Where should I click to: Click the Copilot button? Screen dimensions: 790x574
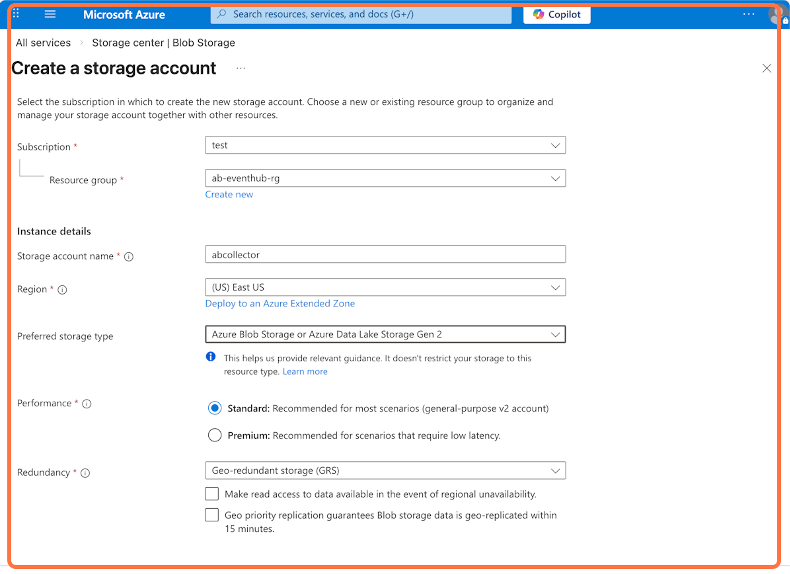pyautogui.click(x=557, y=15)
